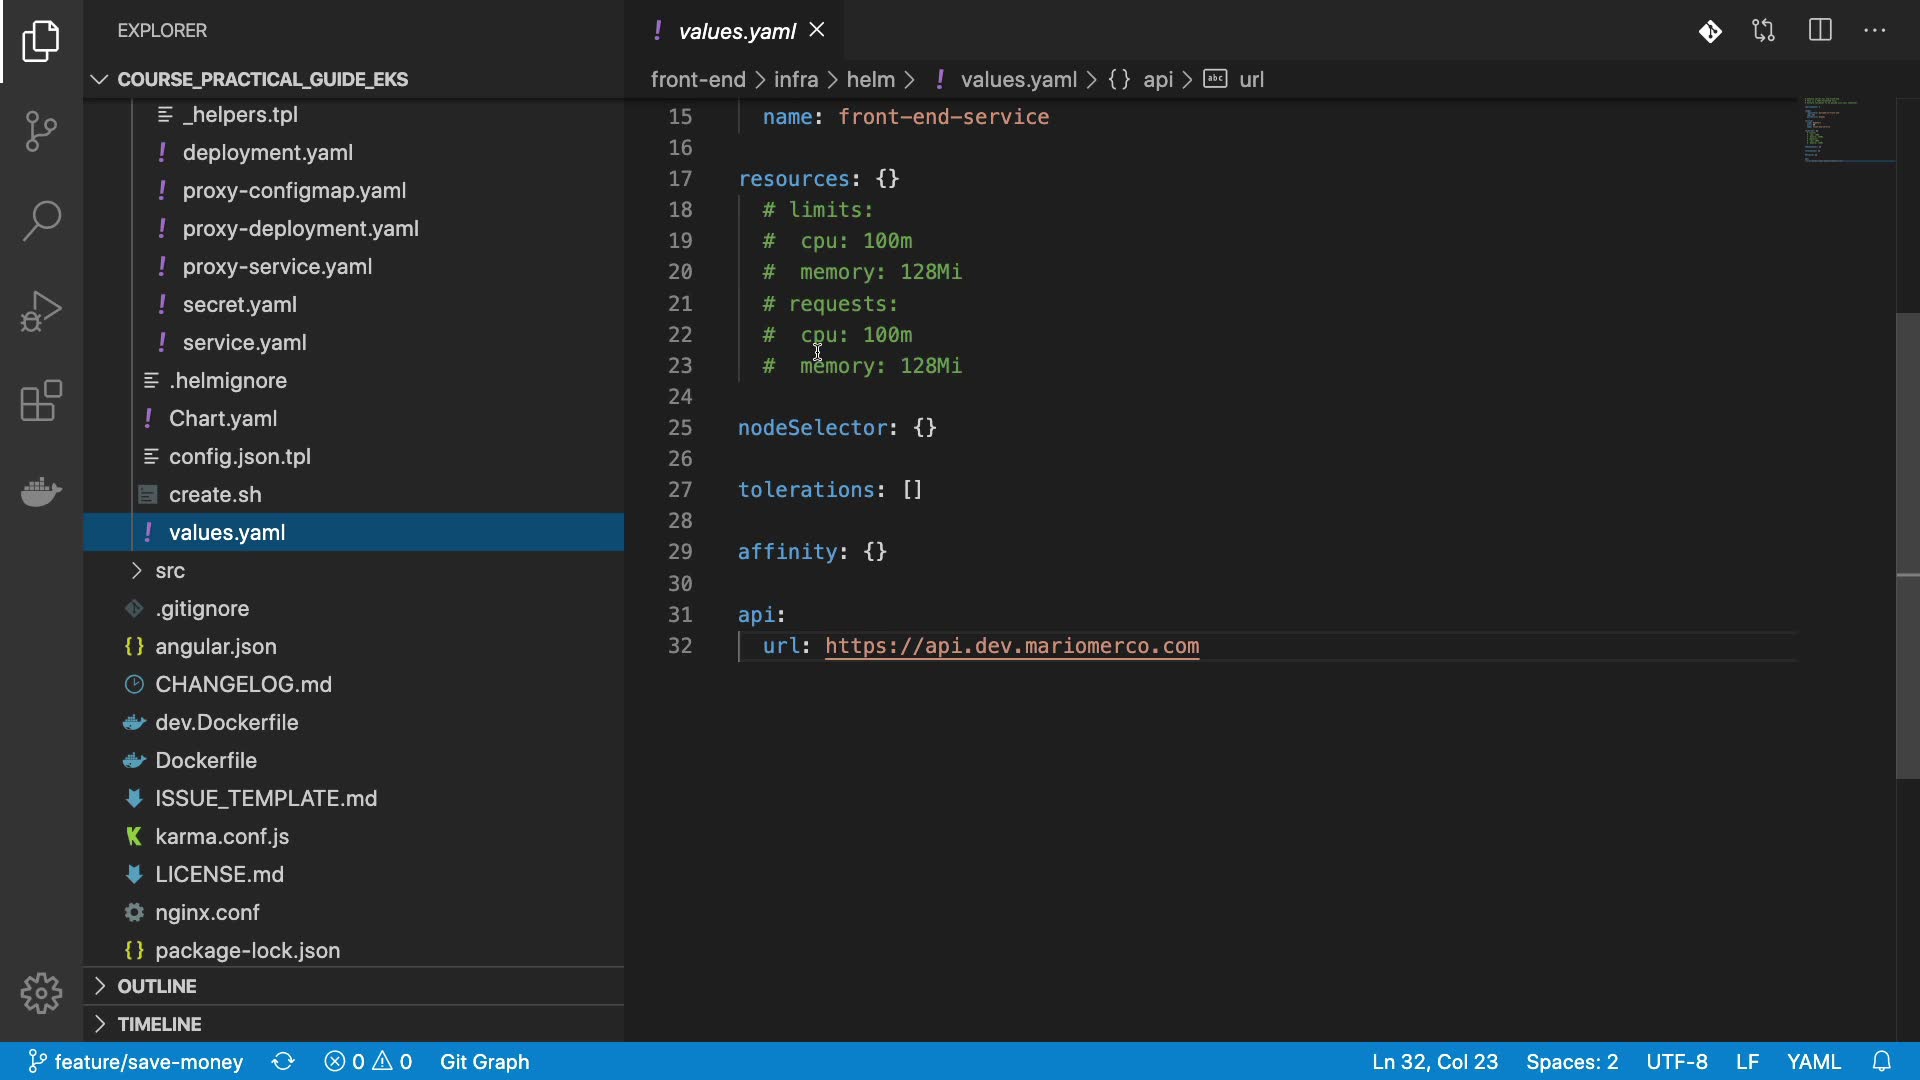The height and width of the screenshot is (1080, 1920).
Task: Open the Search view
Action: pyautogui.click(x=41, y=221)
